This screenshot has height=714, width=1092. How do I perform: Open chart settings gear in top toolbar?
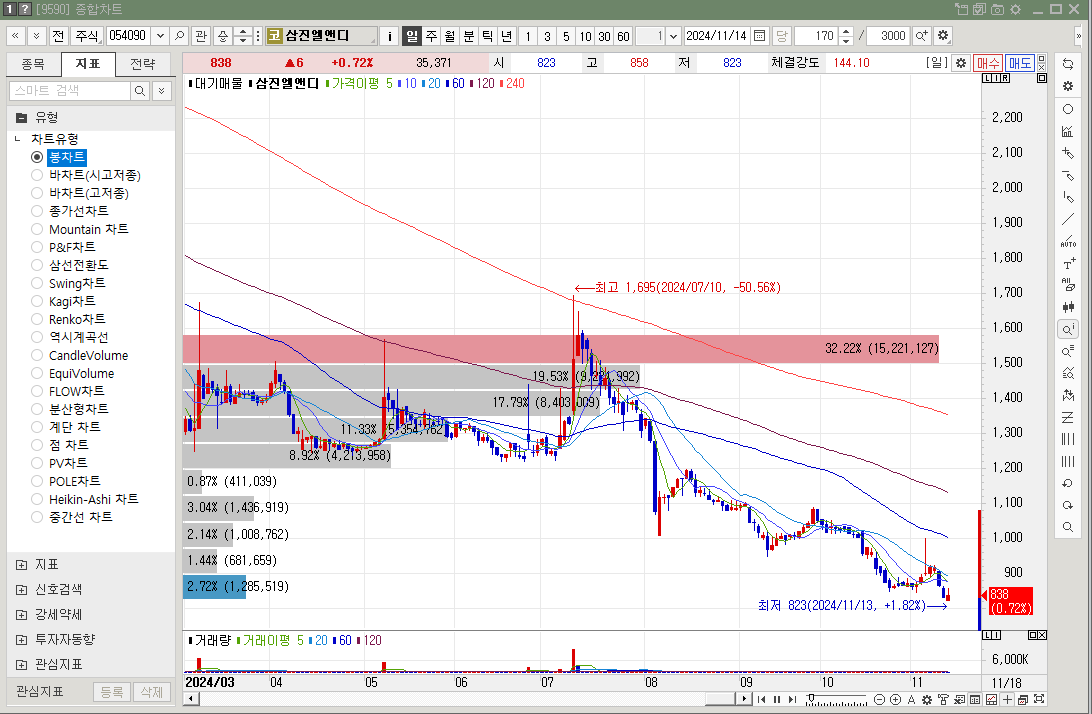click(x=943, y=36)
